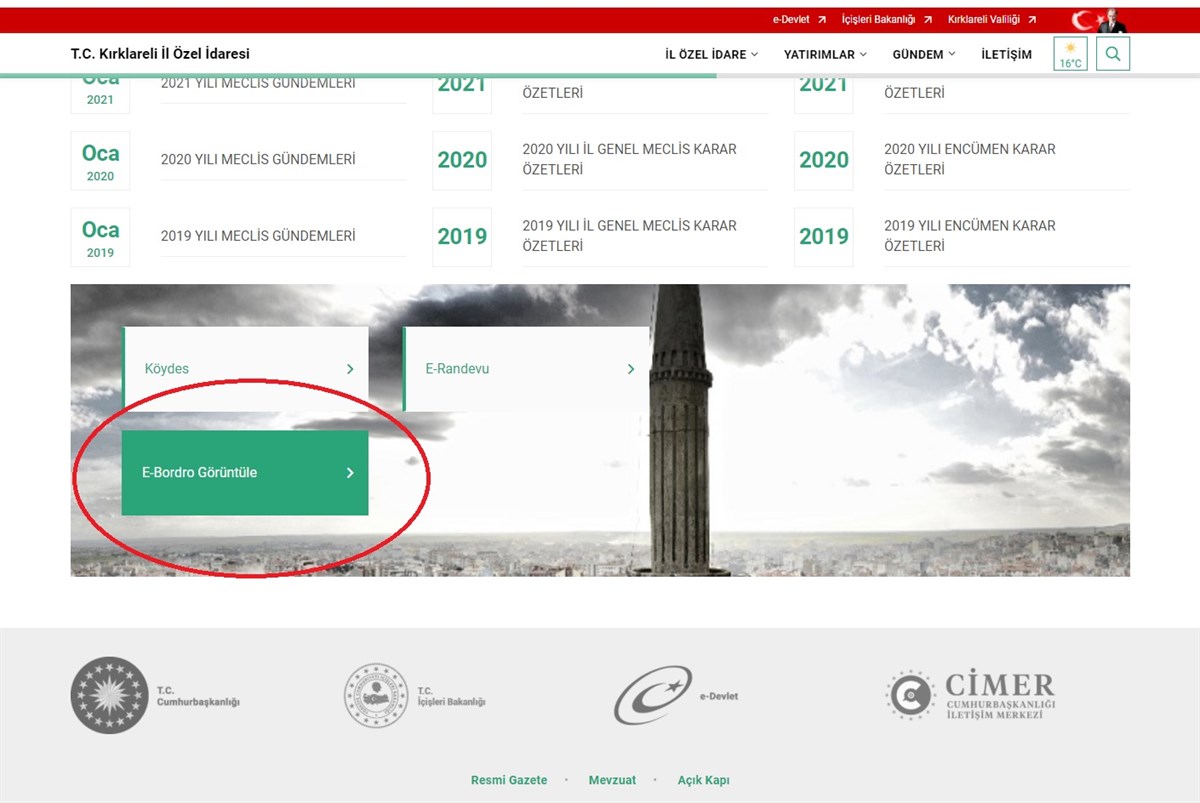Open the İLETİŞİM menu item
This screenshot has height=803, width=1200.
pyautogui.click(x=1006, y=55)
